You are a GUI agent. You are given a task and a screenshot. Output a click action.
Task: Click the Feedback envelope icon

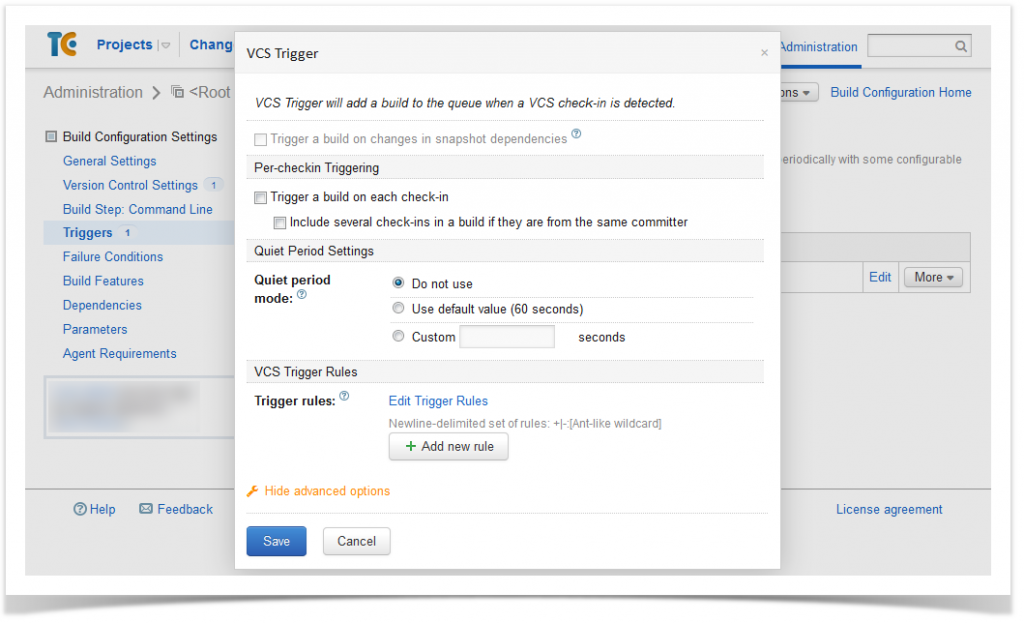click(148, 509)
